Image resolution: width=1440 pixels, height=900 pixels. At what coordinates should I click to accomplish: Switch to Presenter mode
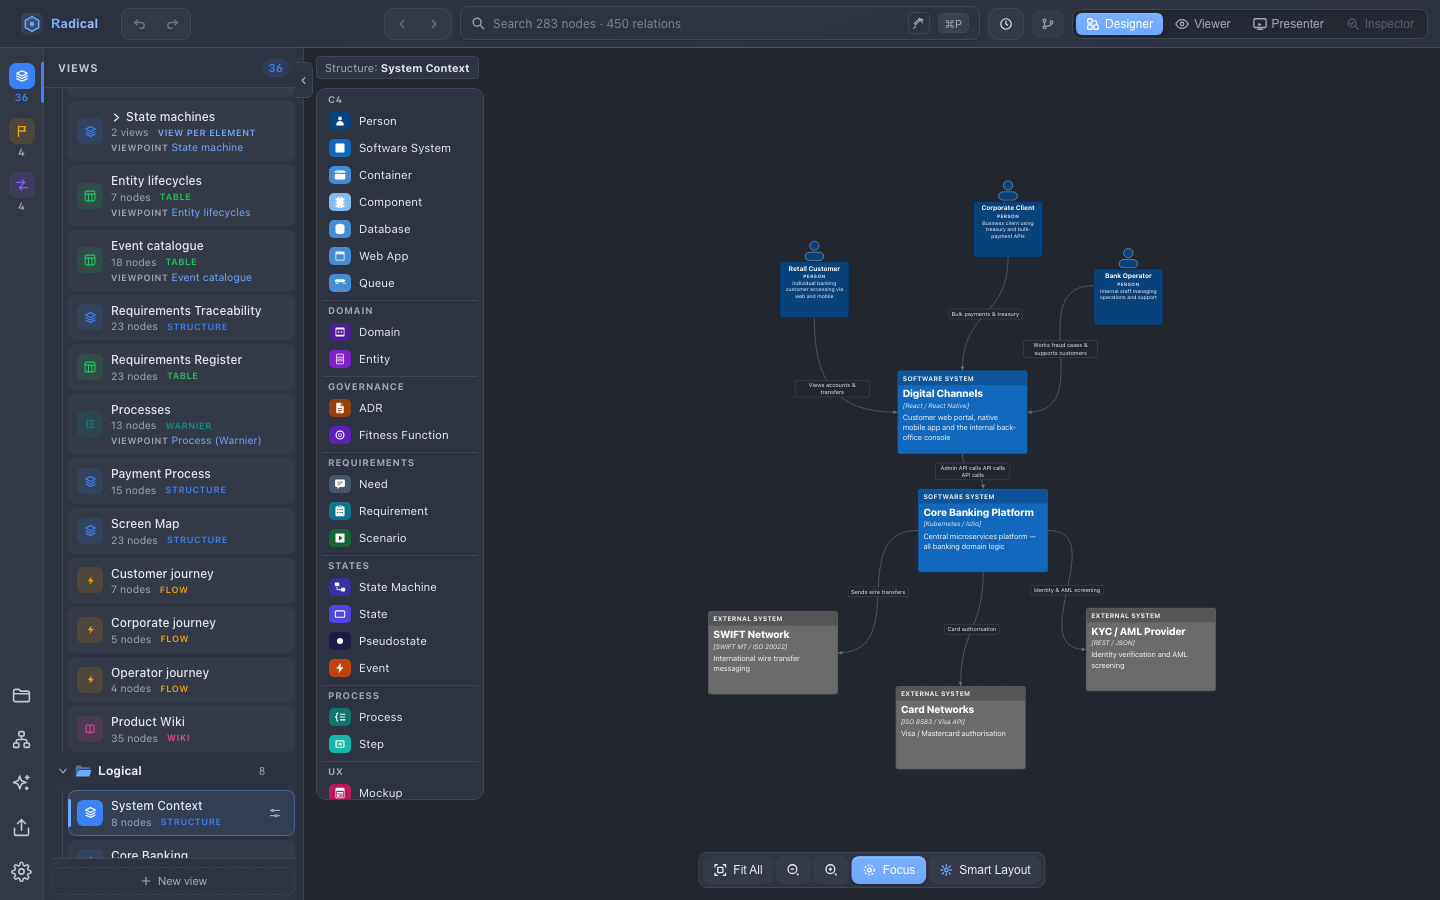coord(1288,24)
